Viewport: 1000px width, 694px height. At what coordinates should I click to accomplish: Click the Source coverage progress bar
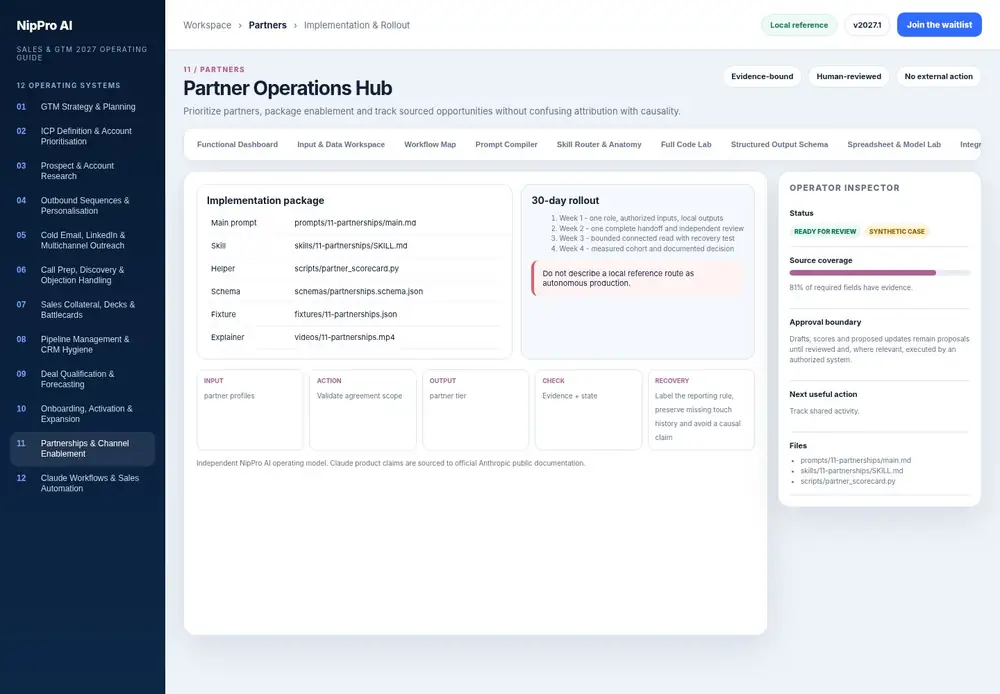(x=879, y=273)
